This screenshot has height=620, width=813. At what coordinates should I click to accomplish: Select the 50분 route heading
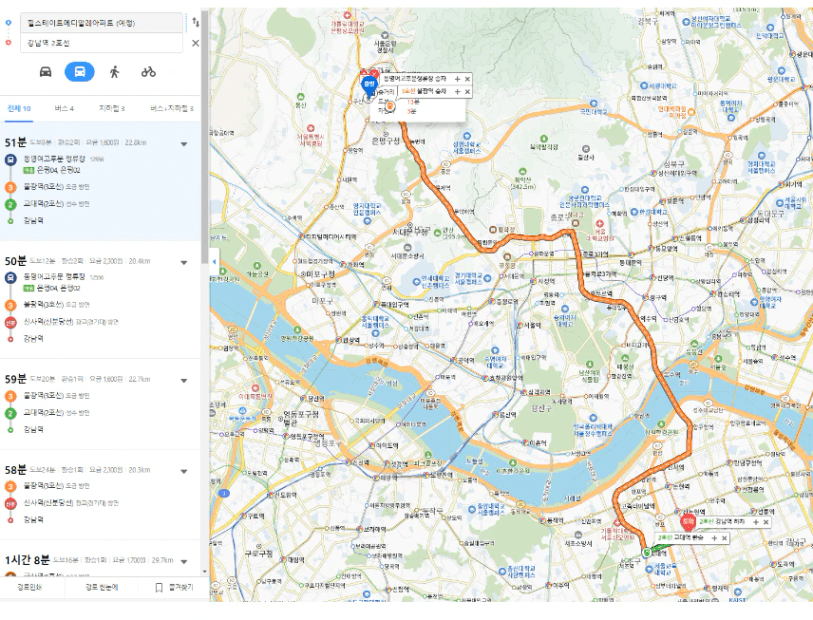click(16, 261)
